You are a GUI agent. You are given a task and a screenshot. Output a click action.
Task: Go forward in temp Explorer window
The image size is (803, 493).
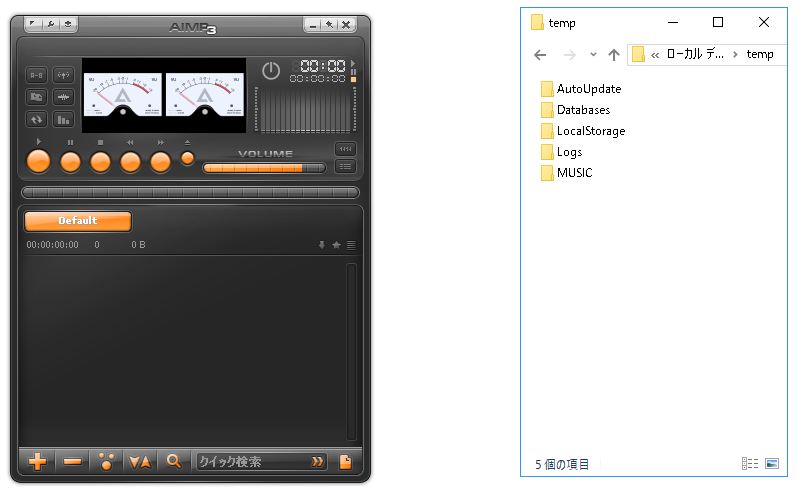pos(569,55)
